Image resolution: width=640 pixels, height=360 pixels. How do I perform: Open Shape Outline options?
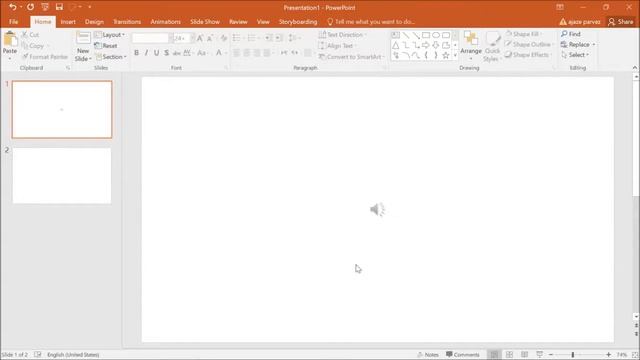point(529,44)
